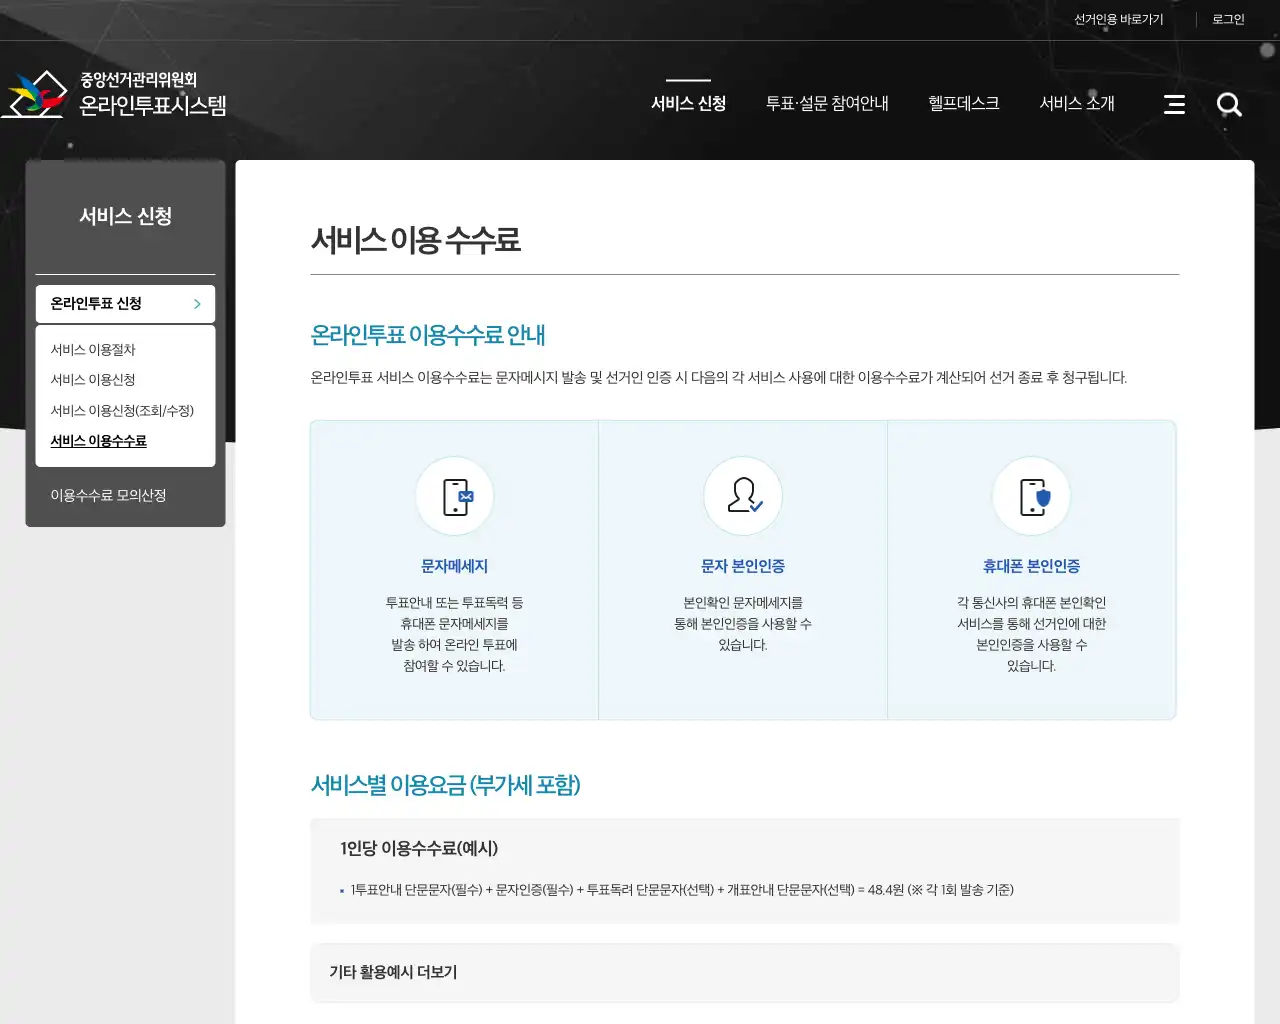Open the site search with the magnifier icon
1280x1024 pixels.
(x=1229, y=104)
